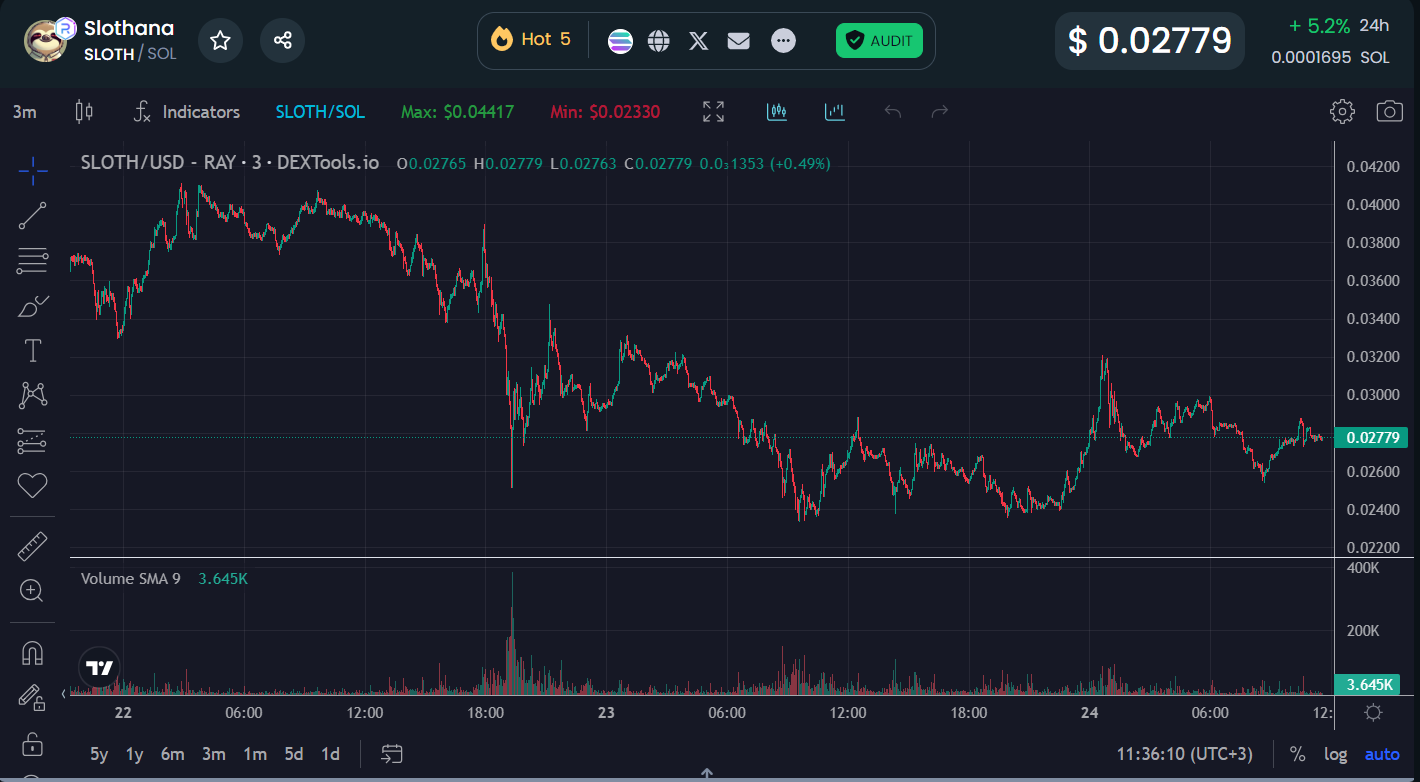Open the candlestick chart style menu
The width and height of the screenshot is (1420, 782).
point(84,112)
